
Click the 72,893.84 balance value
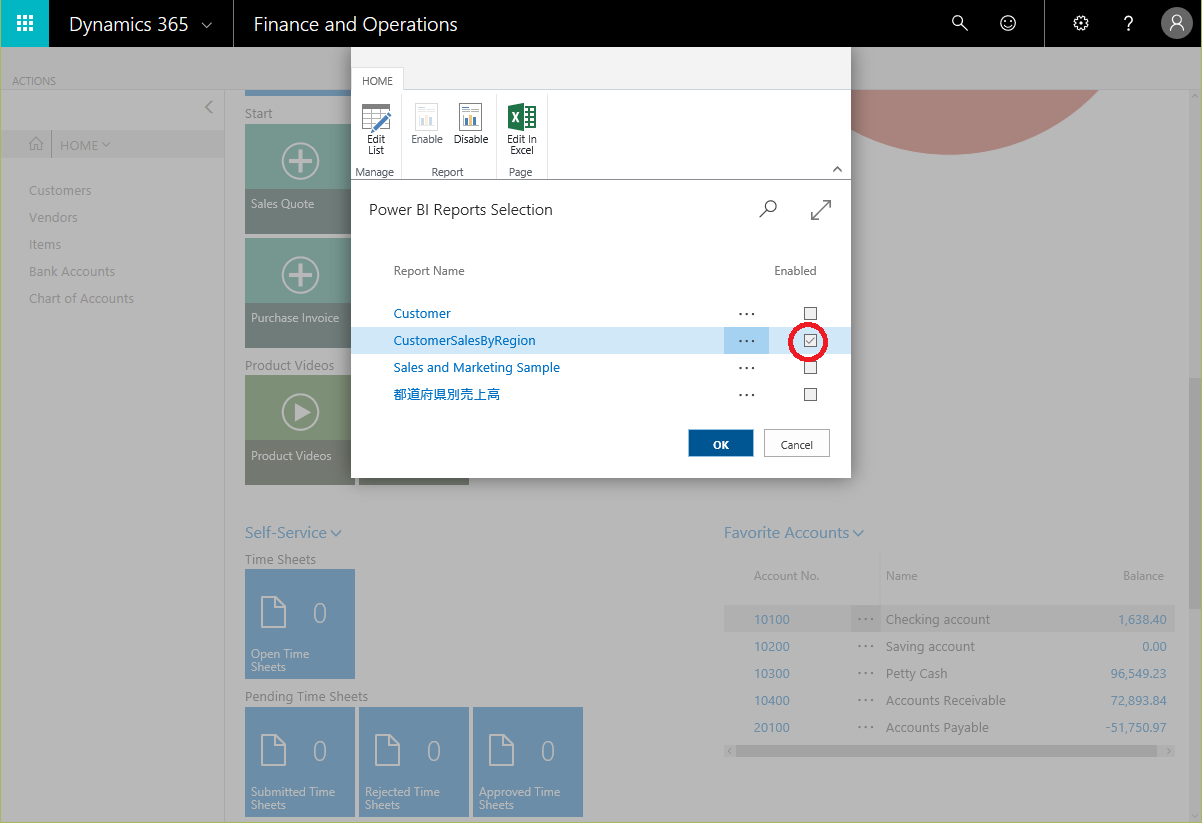click(1138, 701)
